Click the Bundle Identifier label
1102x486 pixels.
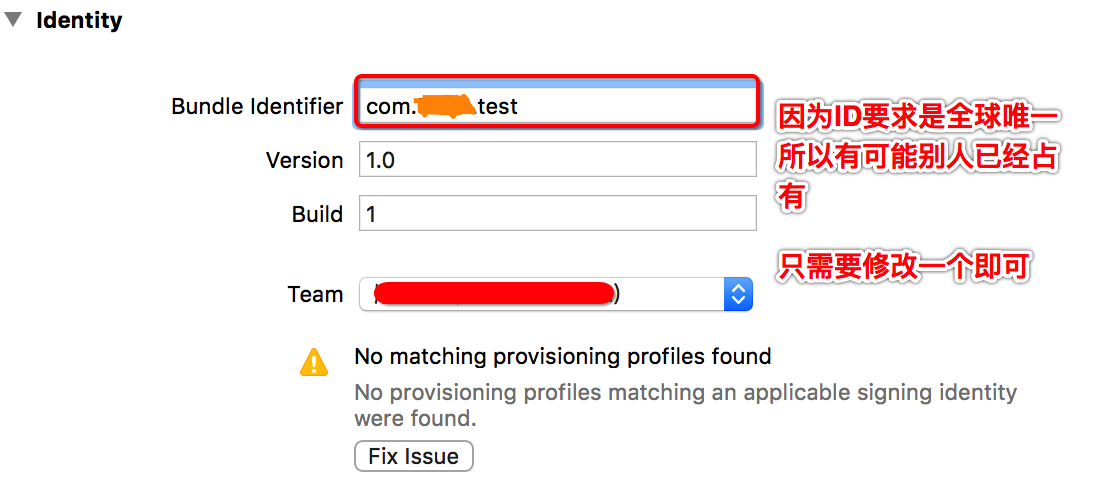[257, 106]
